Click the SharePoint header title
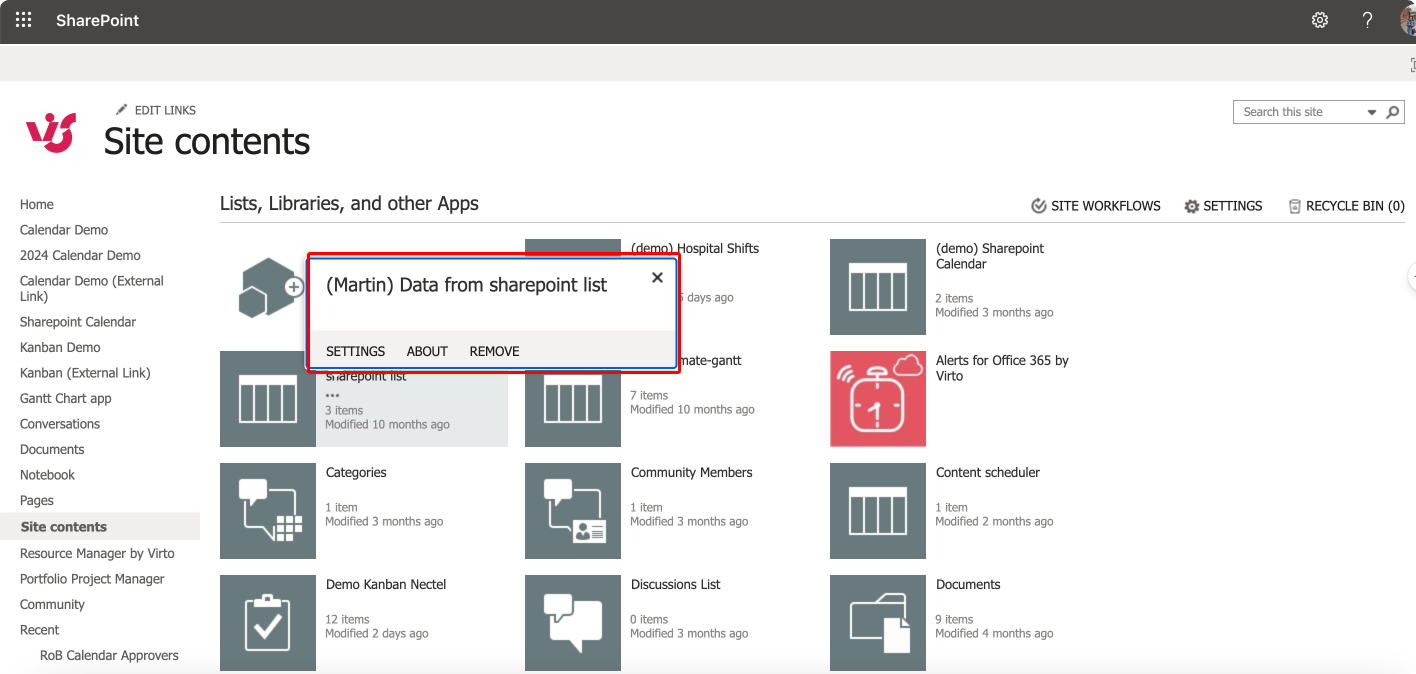This screenshot has width=1416, height=674. click(x=98, y=20)
